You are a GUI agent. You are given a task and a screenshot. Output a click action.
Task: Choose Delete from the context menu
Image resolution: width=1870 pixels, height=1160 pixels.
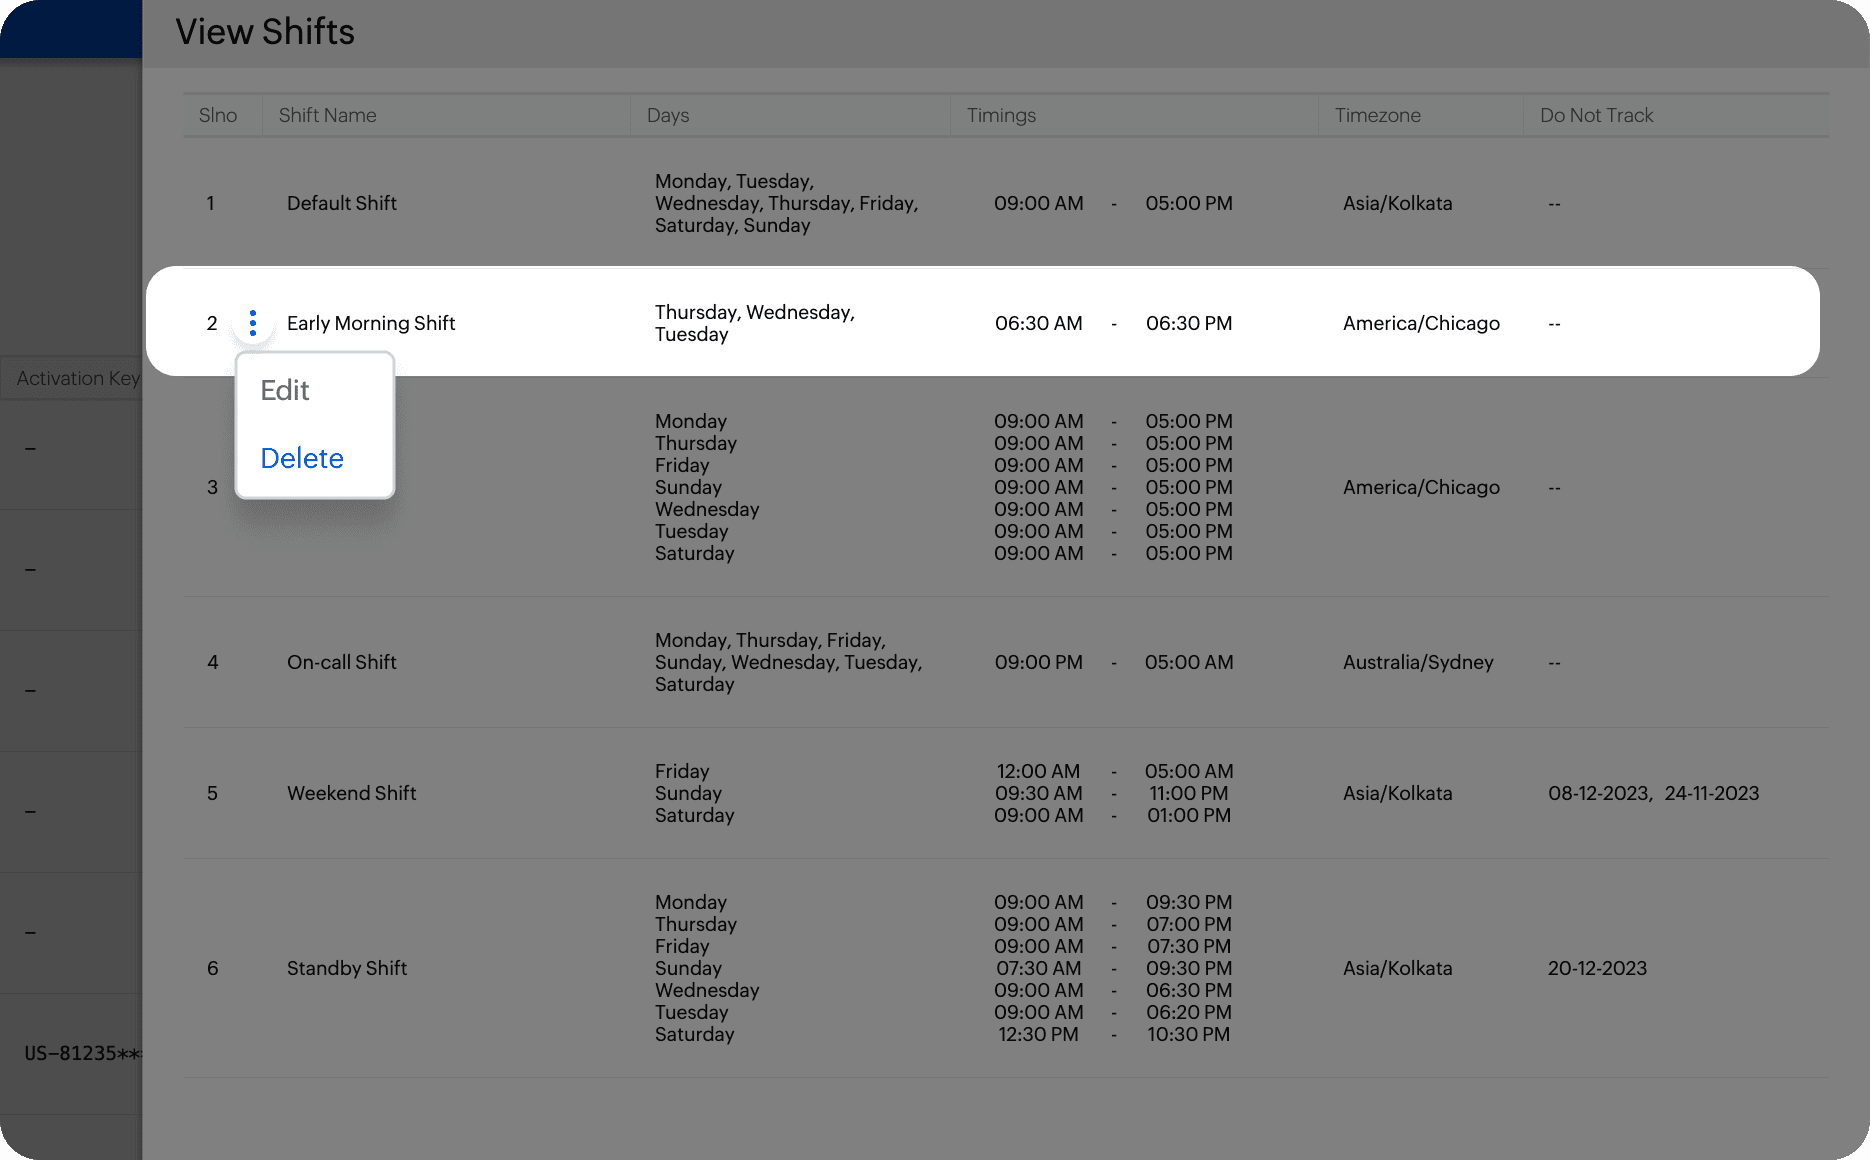302,458
